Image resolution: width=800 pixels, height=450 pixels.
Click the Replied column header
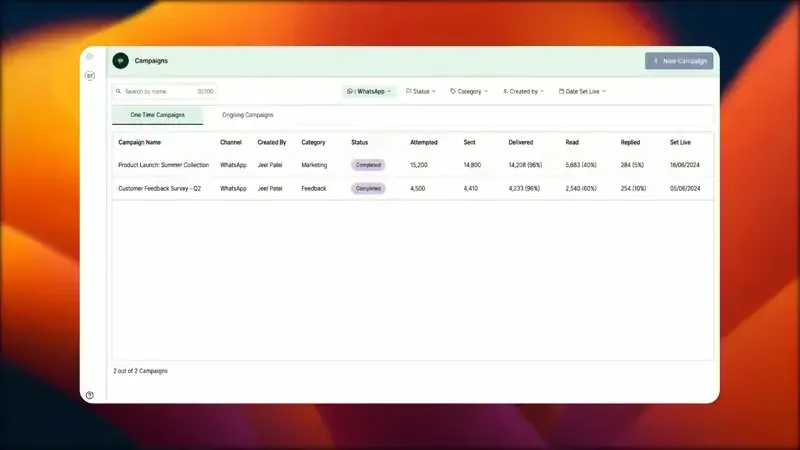tap(630, 142)
